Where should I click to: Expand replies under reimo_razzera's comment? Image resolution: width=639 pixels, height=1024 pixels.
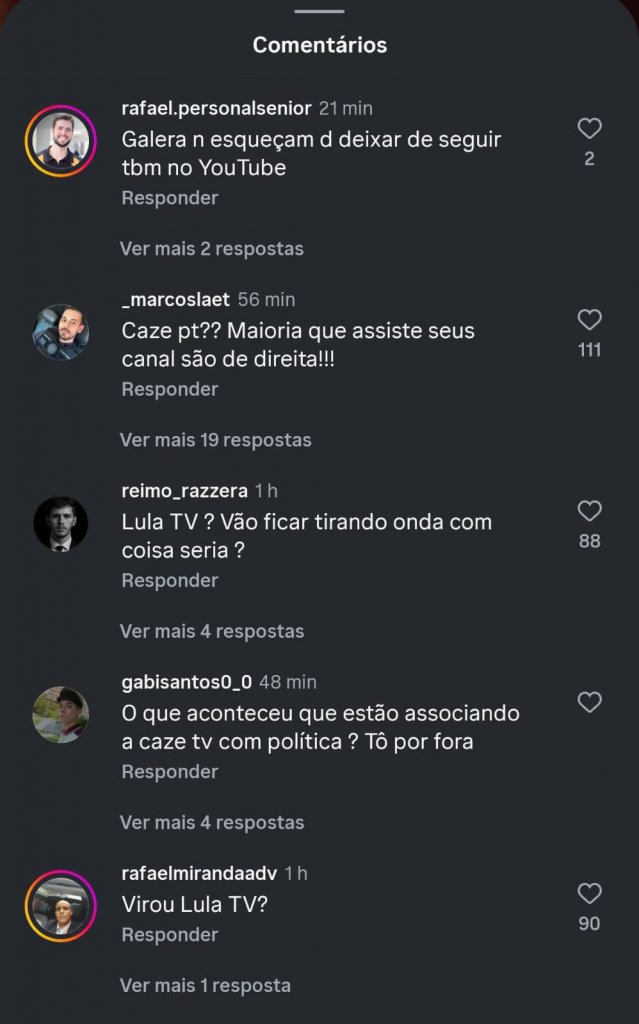[x=212, y=632]
